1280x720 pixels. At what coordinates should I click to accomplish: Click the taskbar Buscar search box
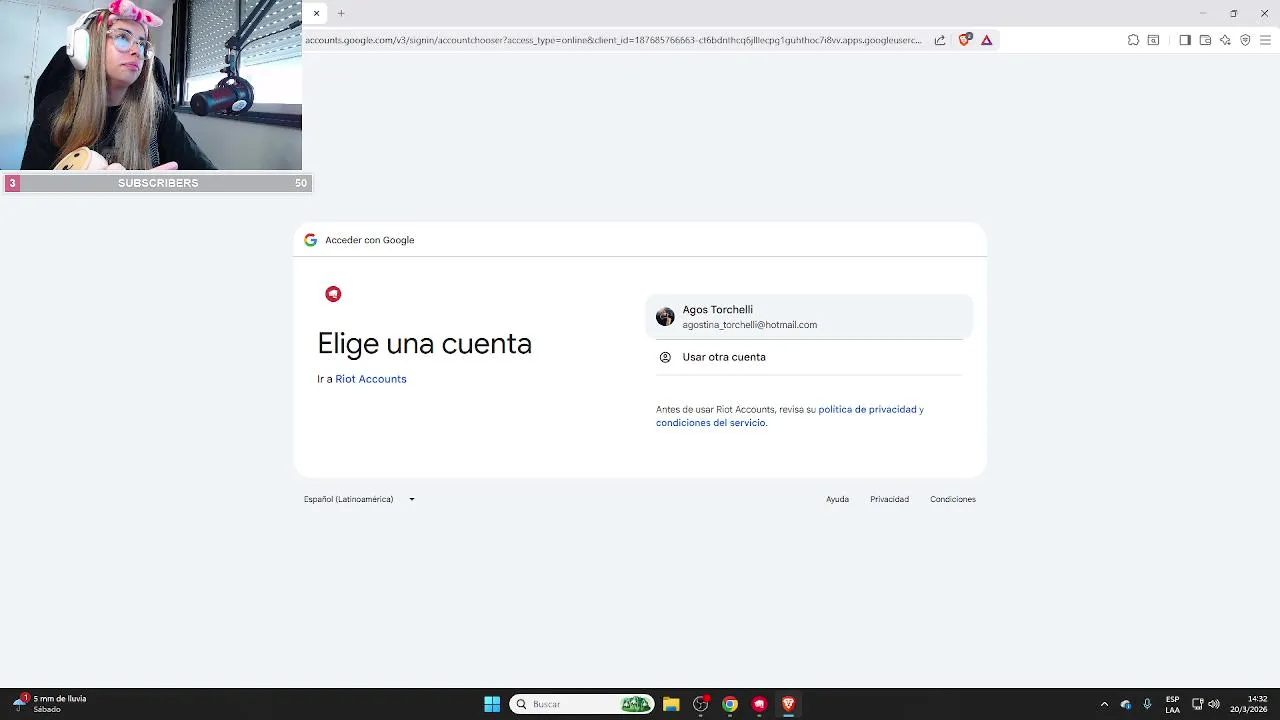[x=582, y=704]
